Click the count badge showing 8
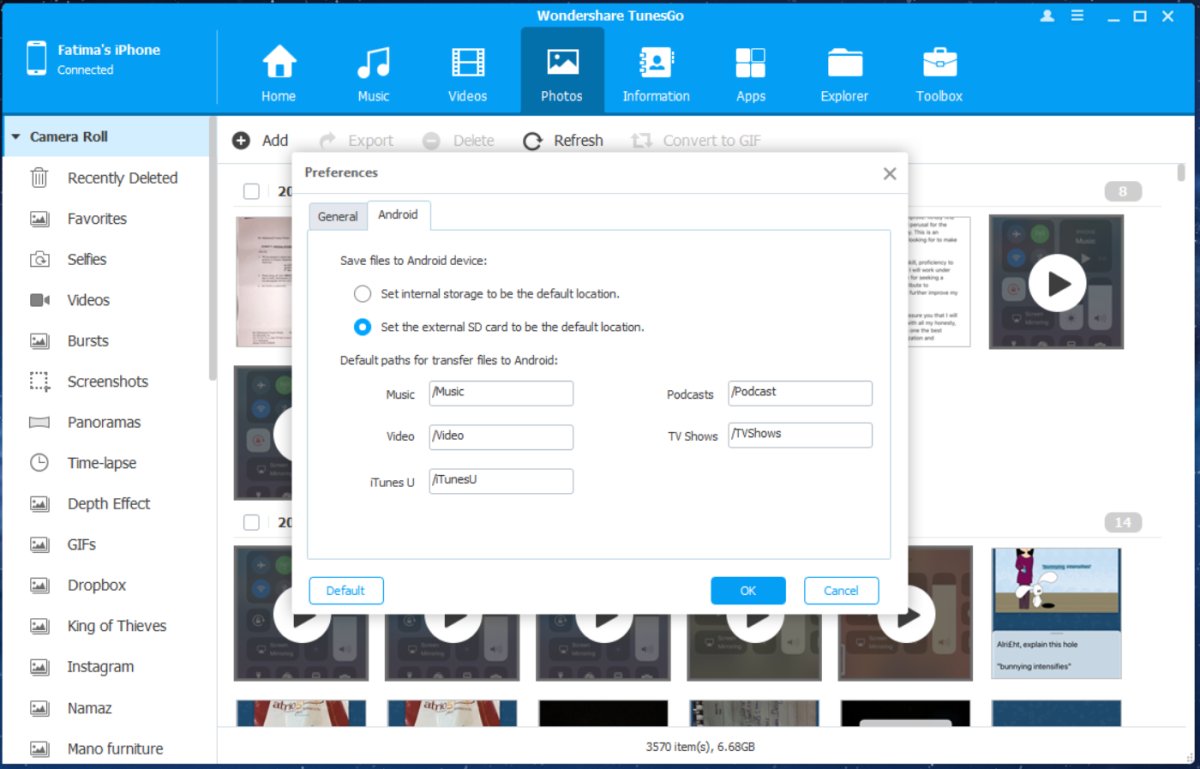The height and width of the screenshot is (769, 1200). click(x=1123, y=192)
